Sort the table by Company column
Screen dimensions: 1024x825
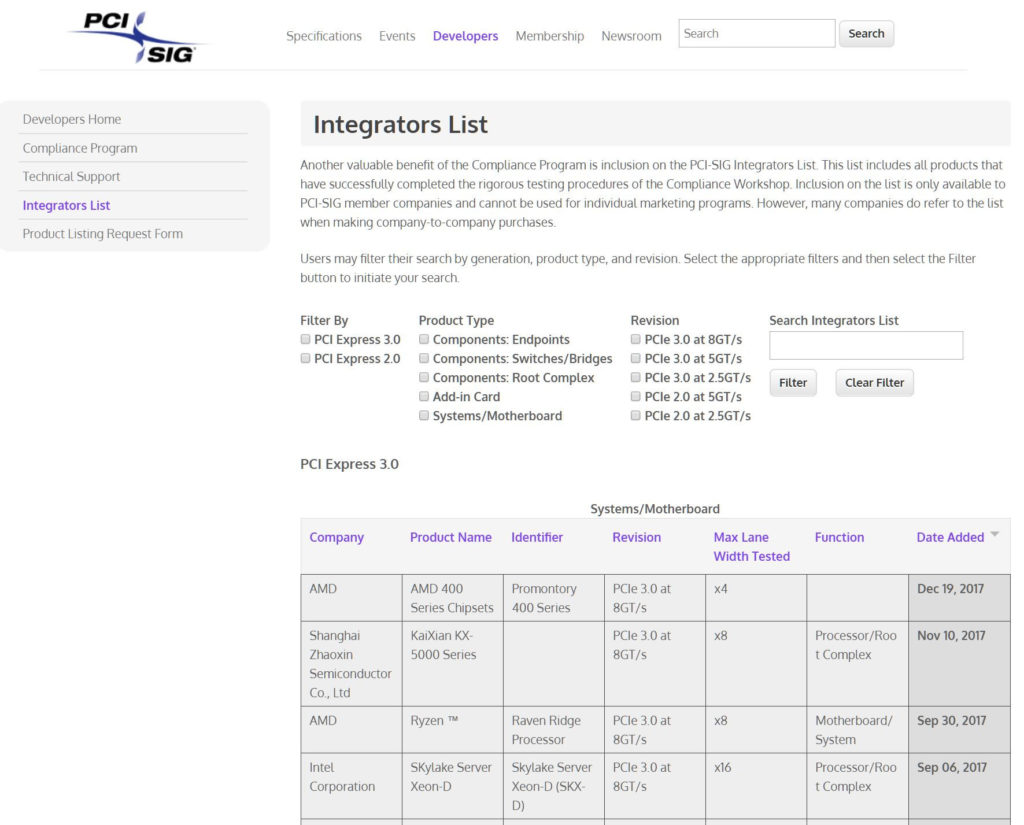[336, 537]
